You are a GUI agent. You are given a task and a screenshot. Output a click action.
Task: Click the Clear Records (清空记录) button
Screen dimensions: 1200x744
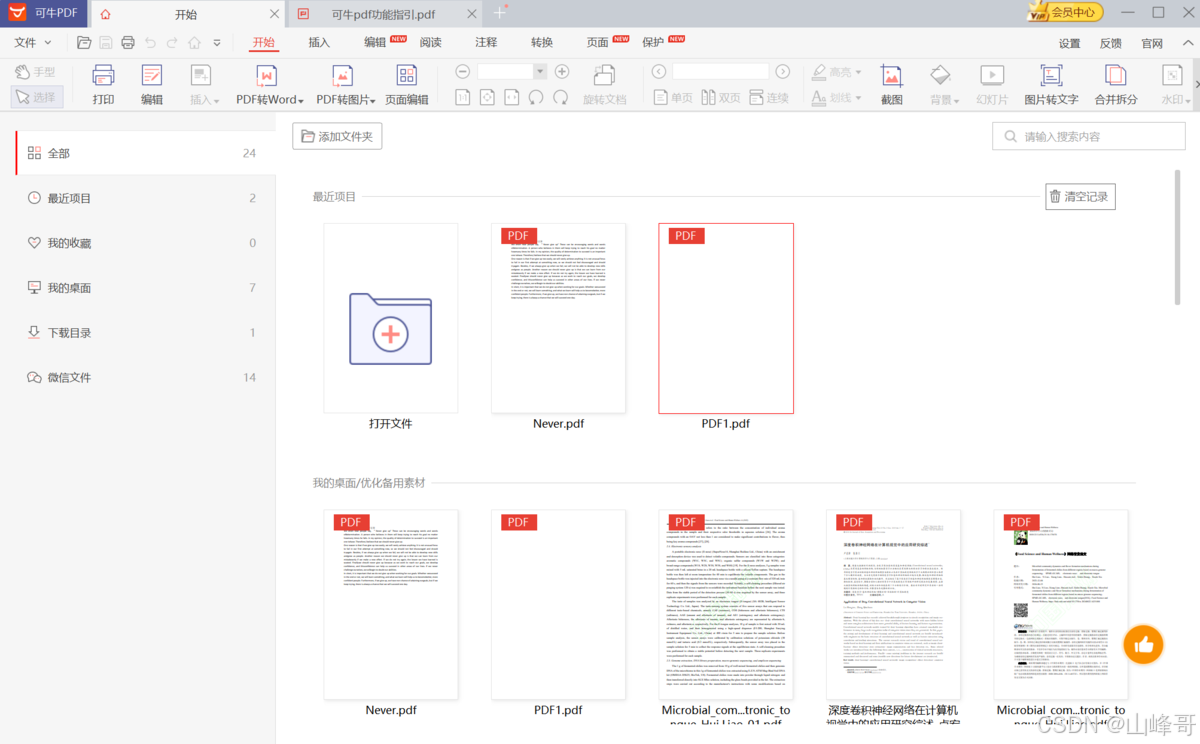tap(1080, 197)
